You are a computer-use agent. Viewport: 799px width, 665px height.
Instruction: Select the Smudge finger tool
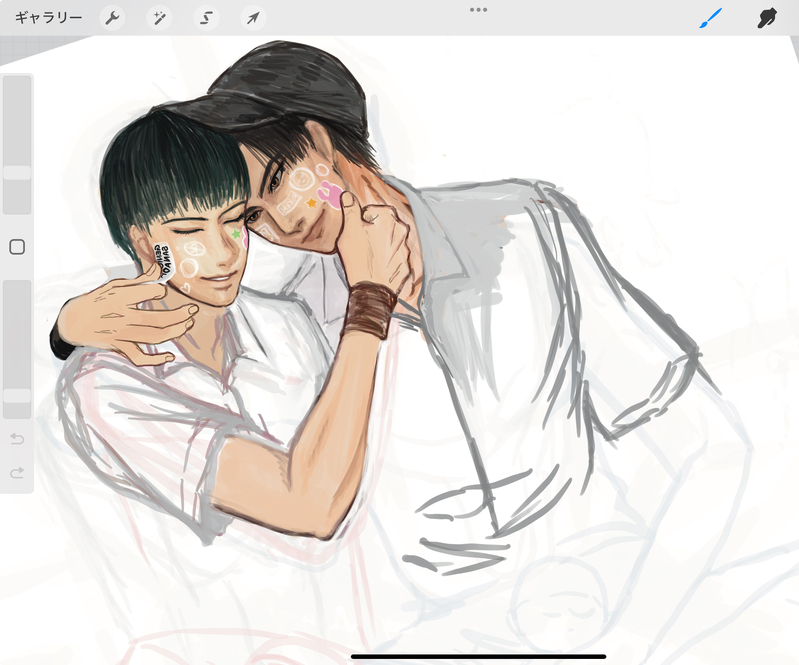766,18
